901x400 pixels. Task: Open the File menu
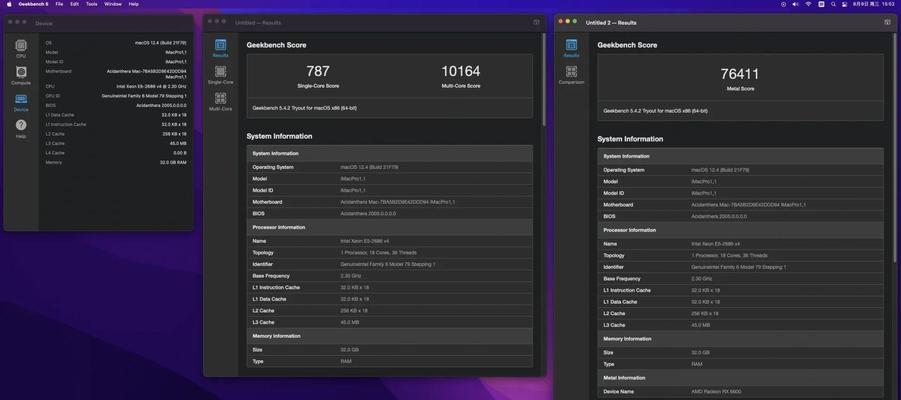(x=59, y=4)
